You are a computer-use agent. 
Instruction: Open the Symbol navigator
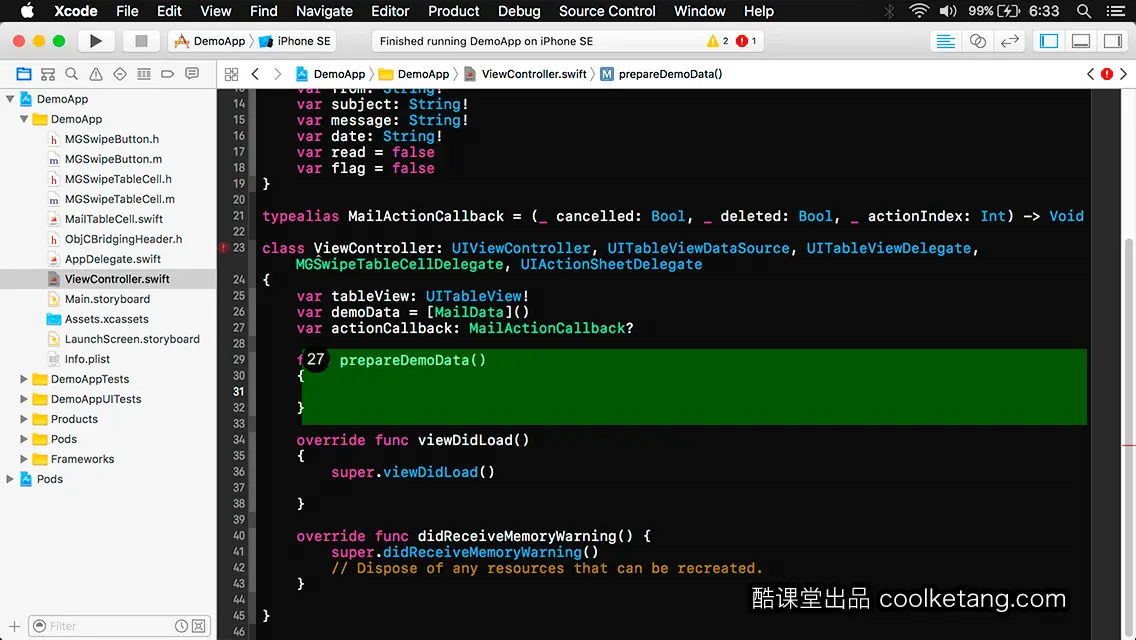[x=48, y=74]
